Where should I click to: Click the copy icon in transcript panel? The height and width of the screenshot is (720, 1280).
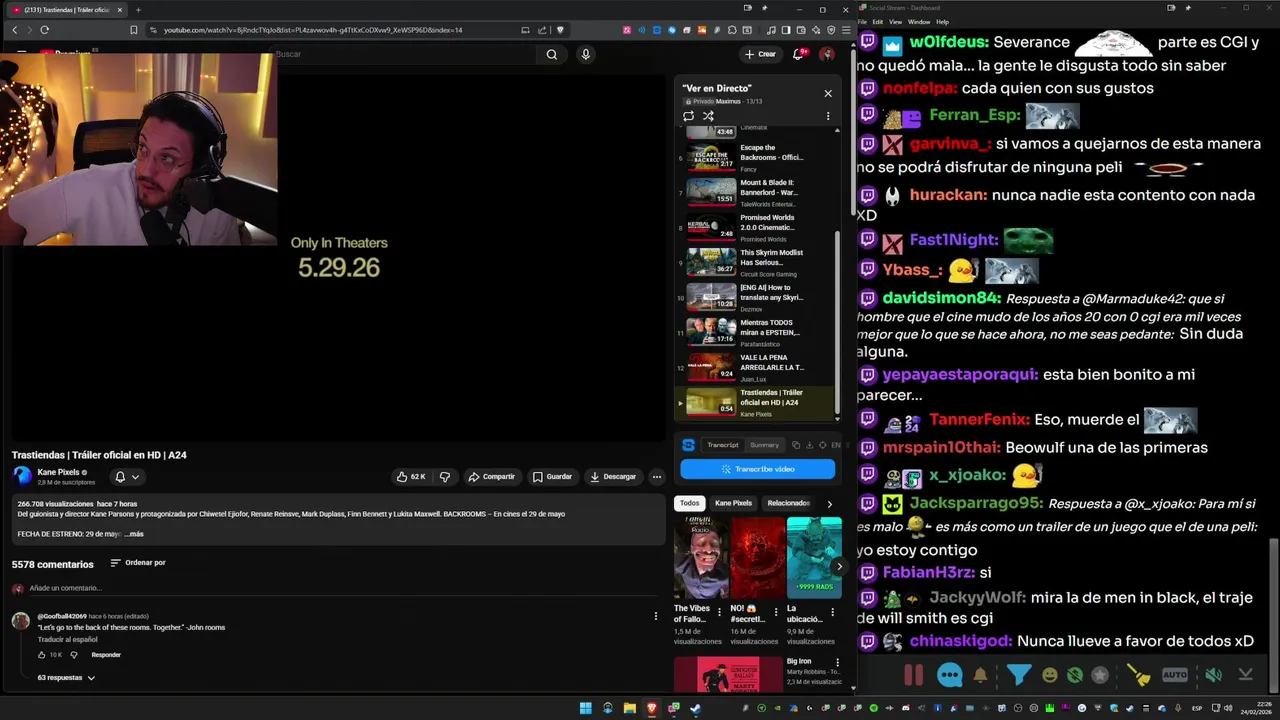tap(796, 445)
